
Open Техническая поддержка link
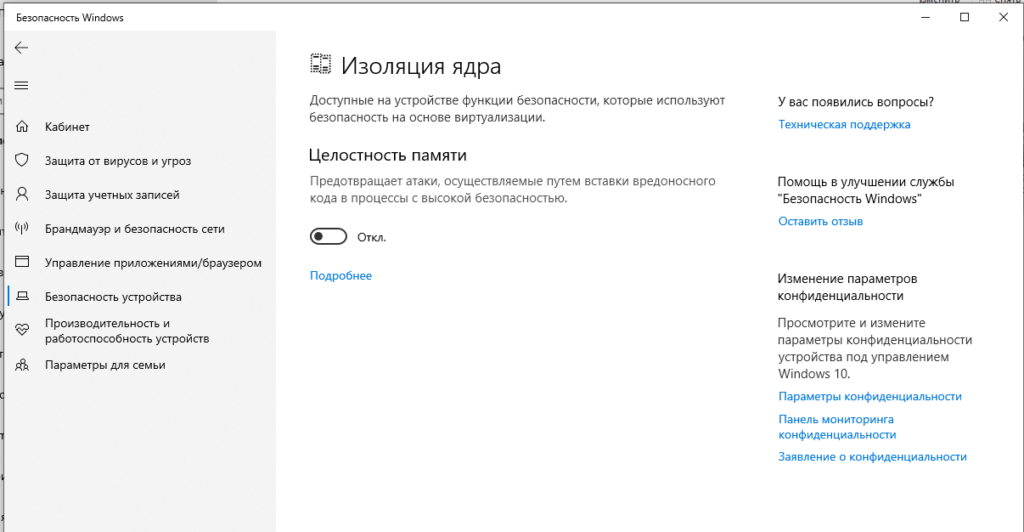click(x=844, y=124)
